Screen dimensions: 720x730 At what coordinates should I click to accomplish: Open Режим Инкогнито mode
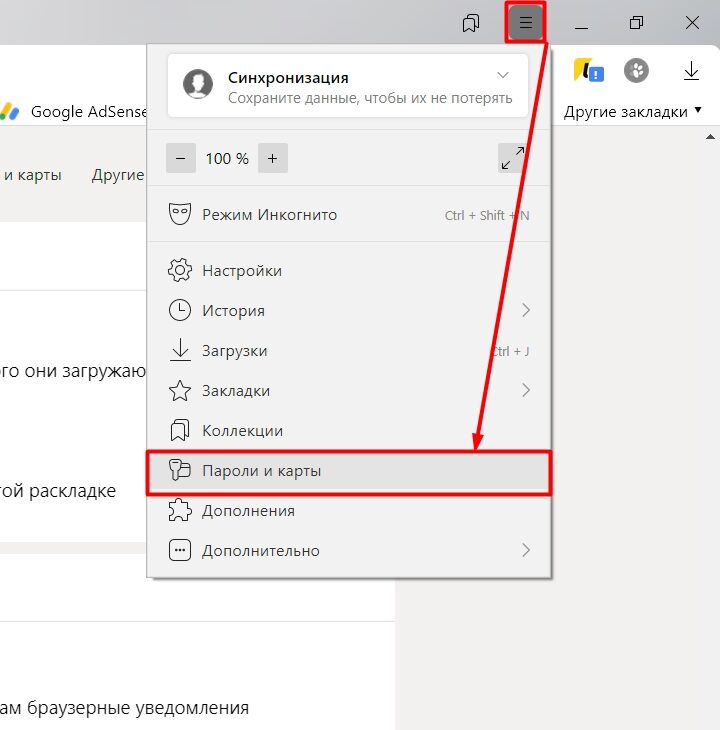pos(269,215)
